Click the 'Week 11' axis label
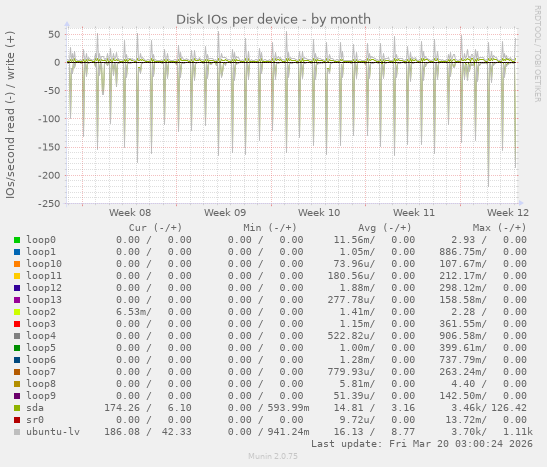 point(414,212)
